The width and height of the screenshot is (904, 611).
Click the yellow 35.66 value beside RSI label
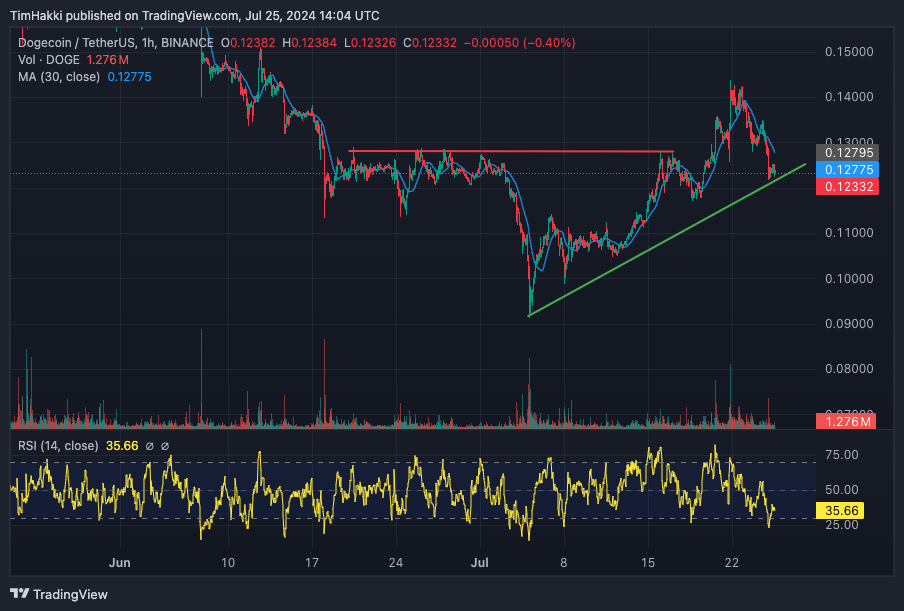coord(122,446)
